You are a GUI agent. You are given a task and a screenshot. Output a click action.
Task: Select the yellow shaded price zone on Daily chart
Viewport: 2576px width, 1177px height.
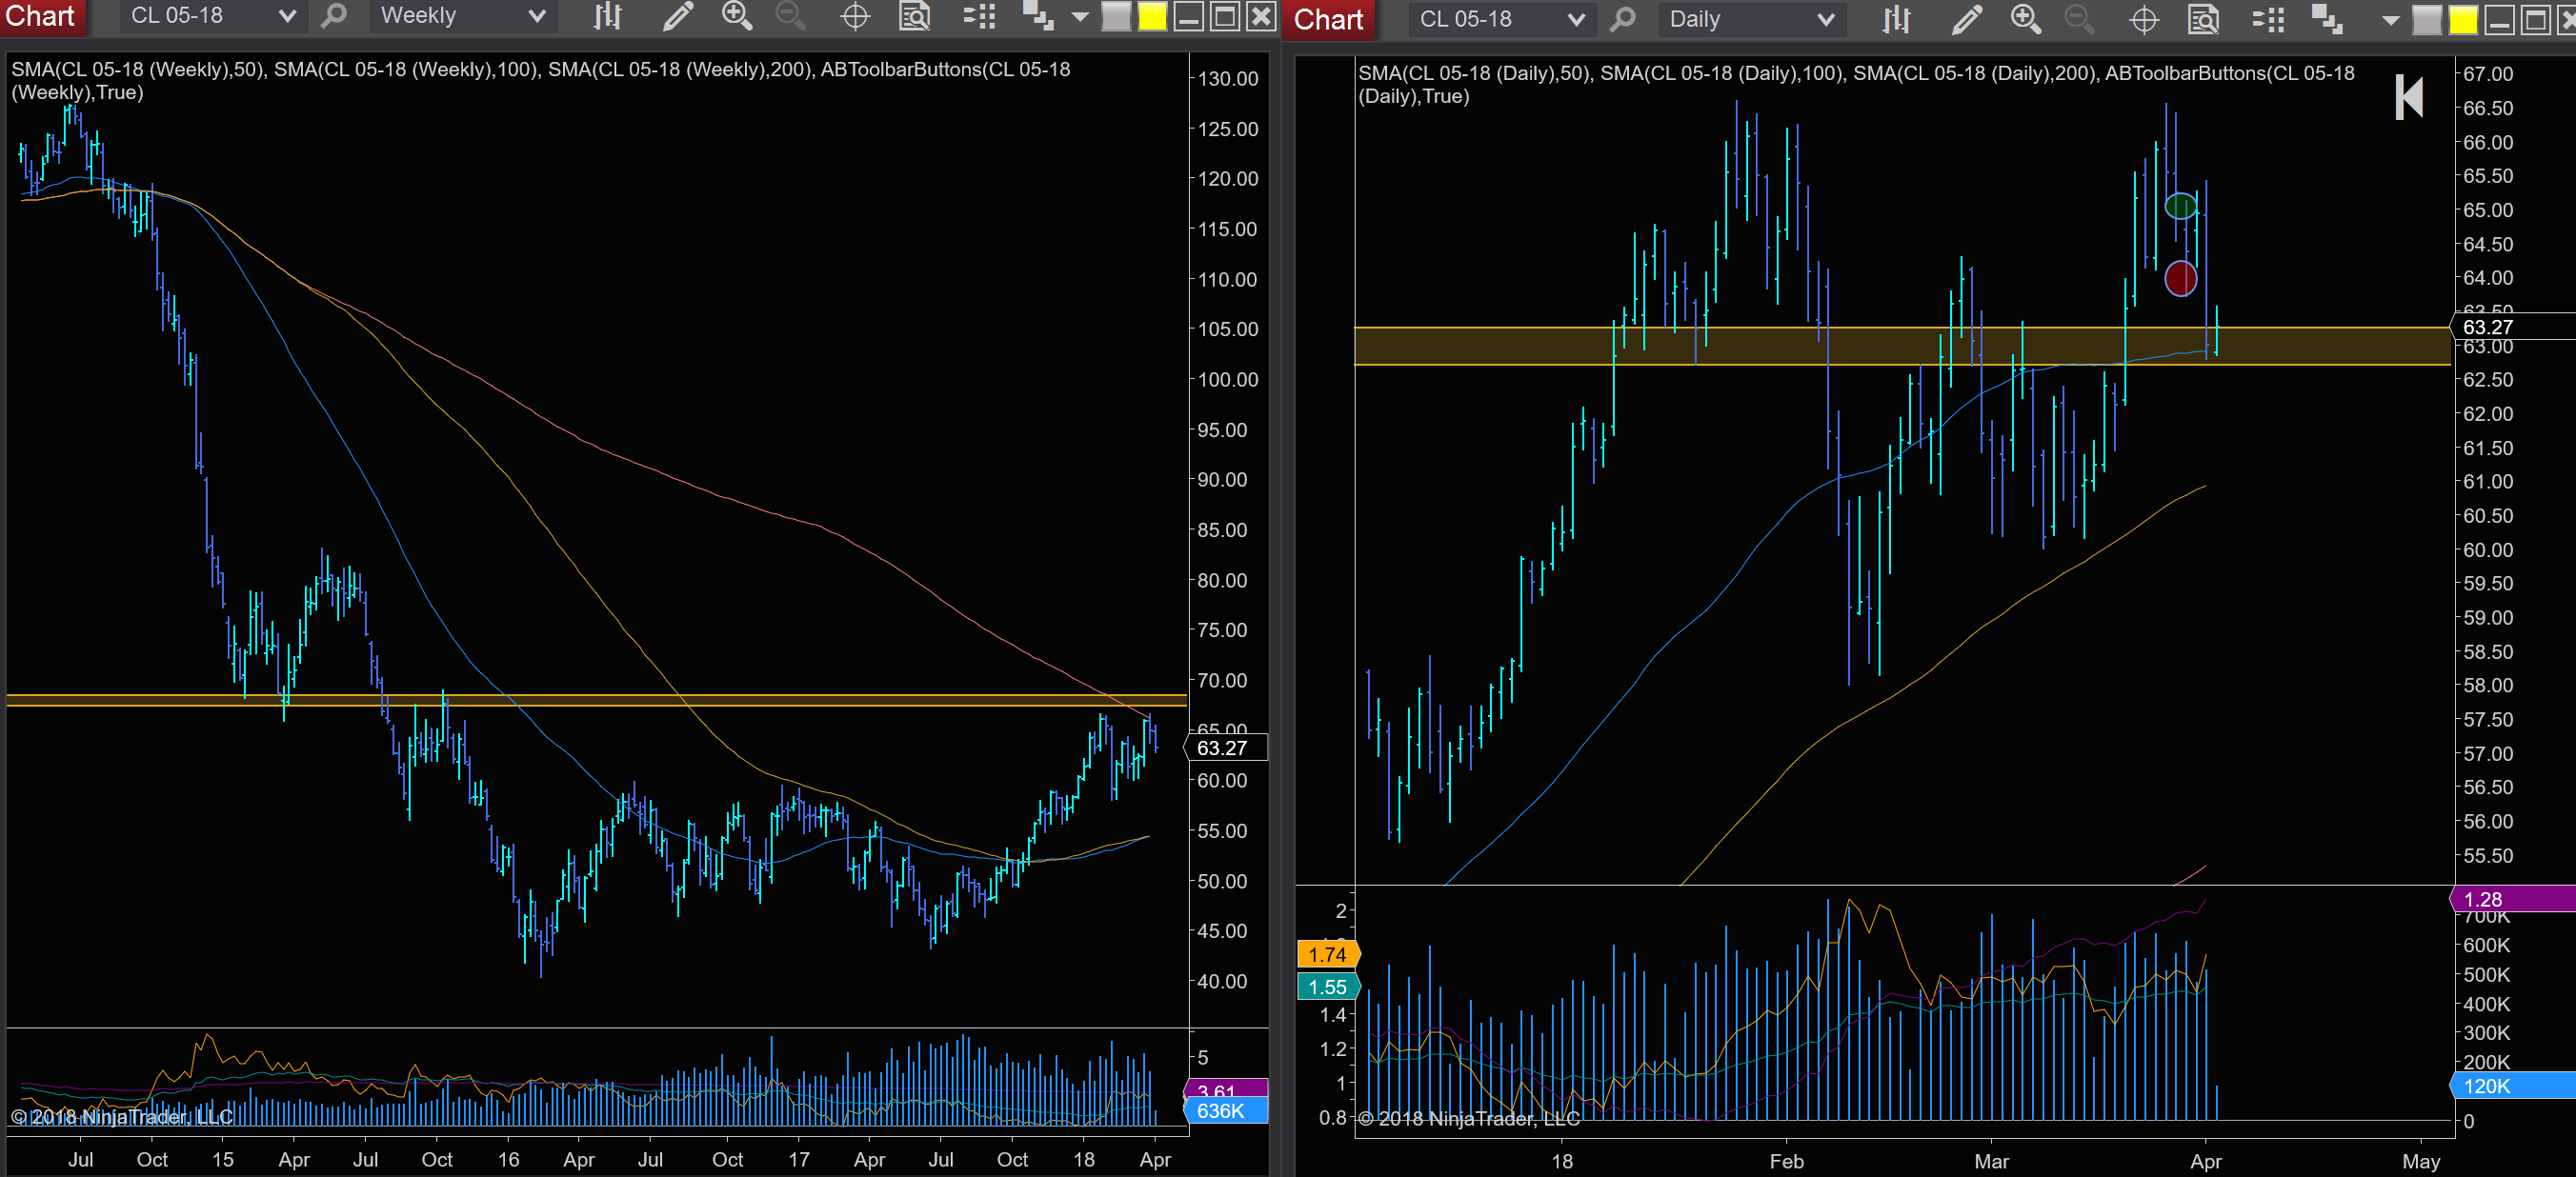(x=1902, y=346)
